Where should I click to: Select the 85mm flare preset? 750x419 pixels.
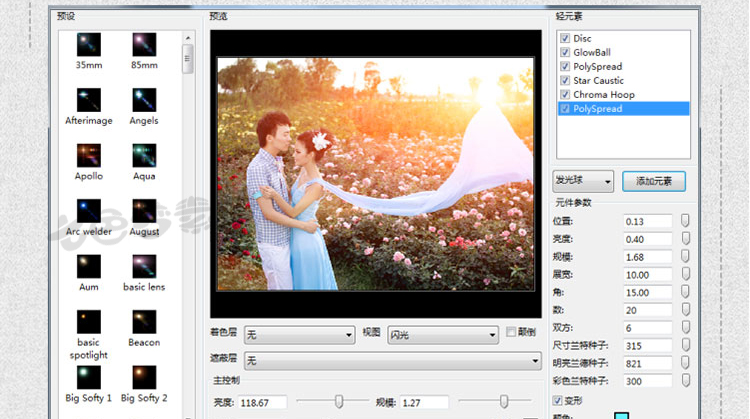144,44
